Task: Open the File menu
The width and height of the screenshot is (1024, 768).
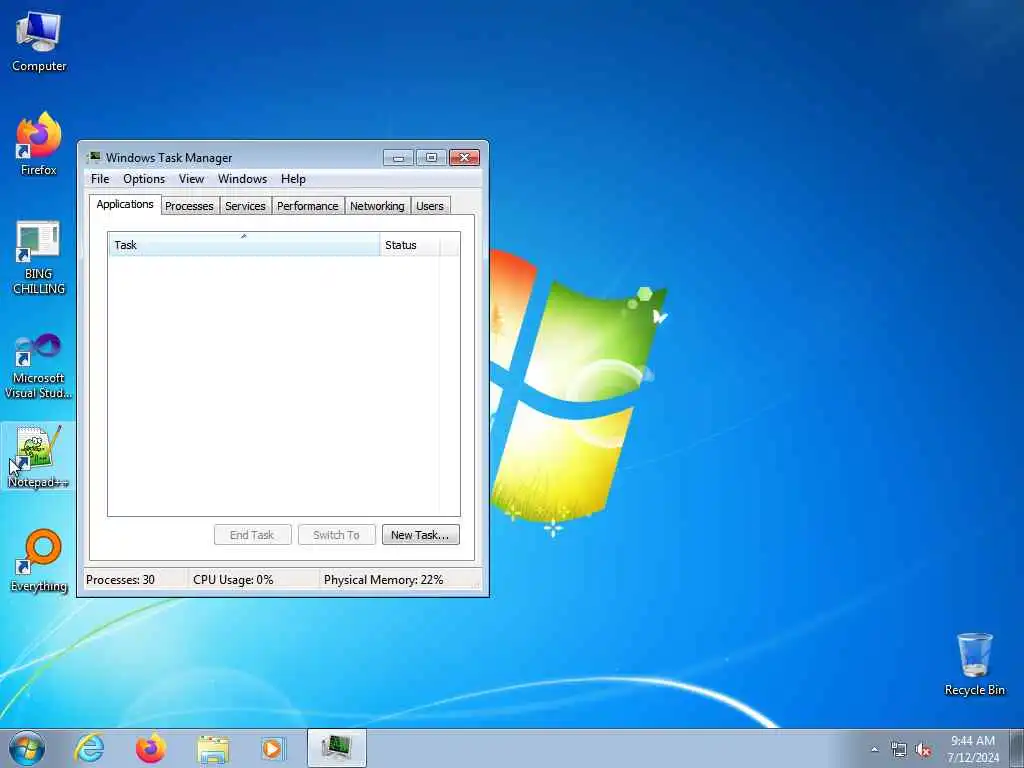Action: click(100, 179)
